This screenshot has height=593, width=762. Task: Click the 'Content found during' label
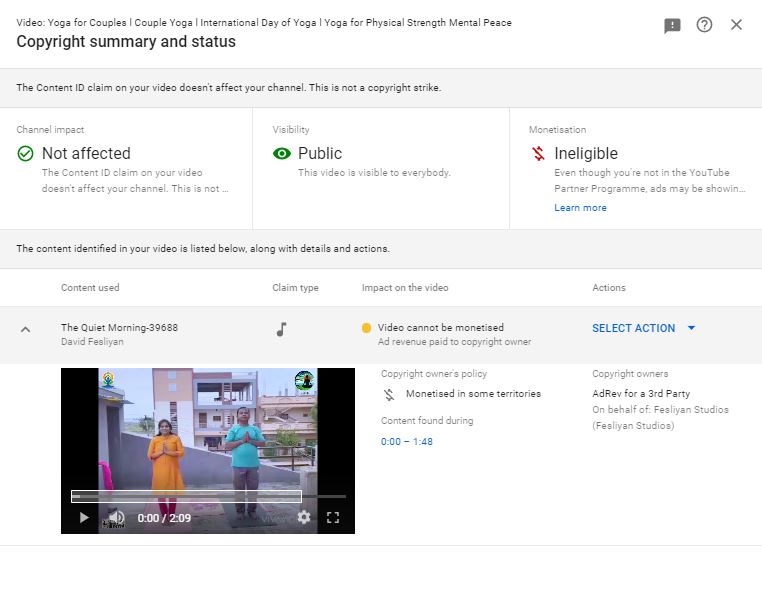pos(427,421)
